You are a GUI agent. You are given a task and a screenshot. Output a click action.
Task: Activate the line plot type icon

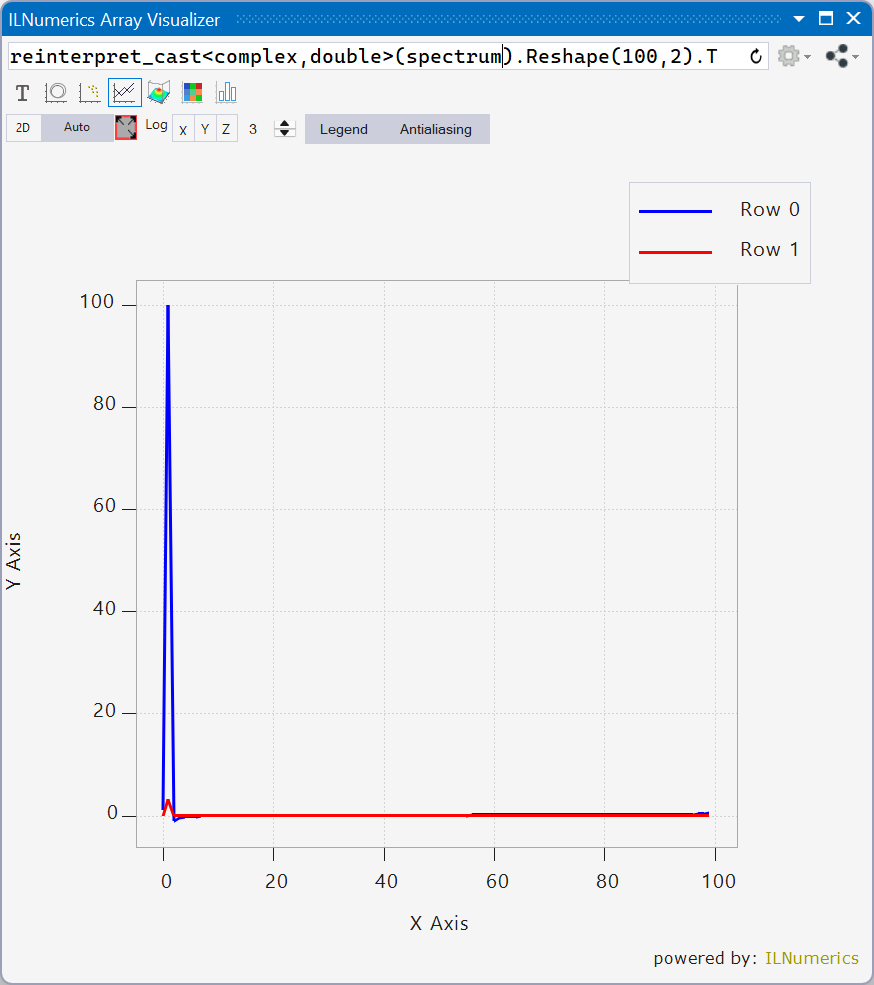point(124,93)
